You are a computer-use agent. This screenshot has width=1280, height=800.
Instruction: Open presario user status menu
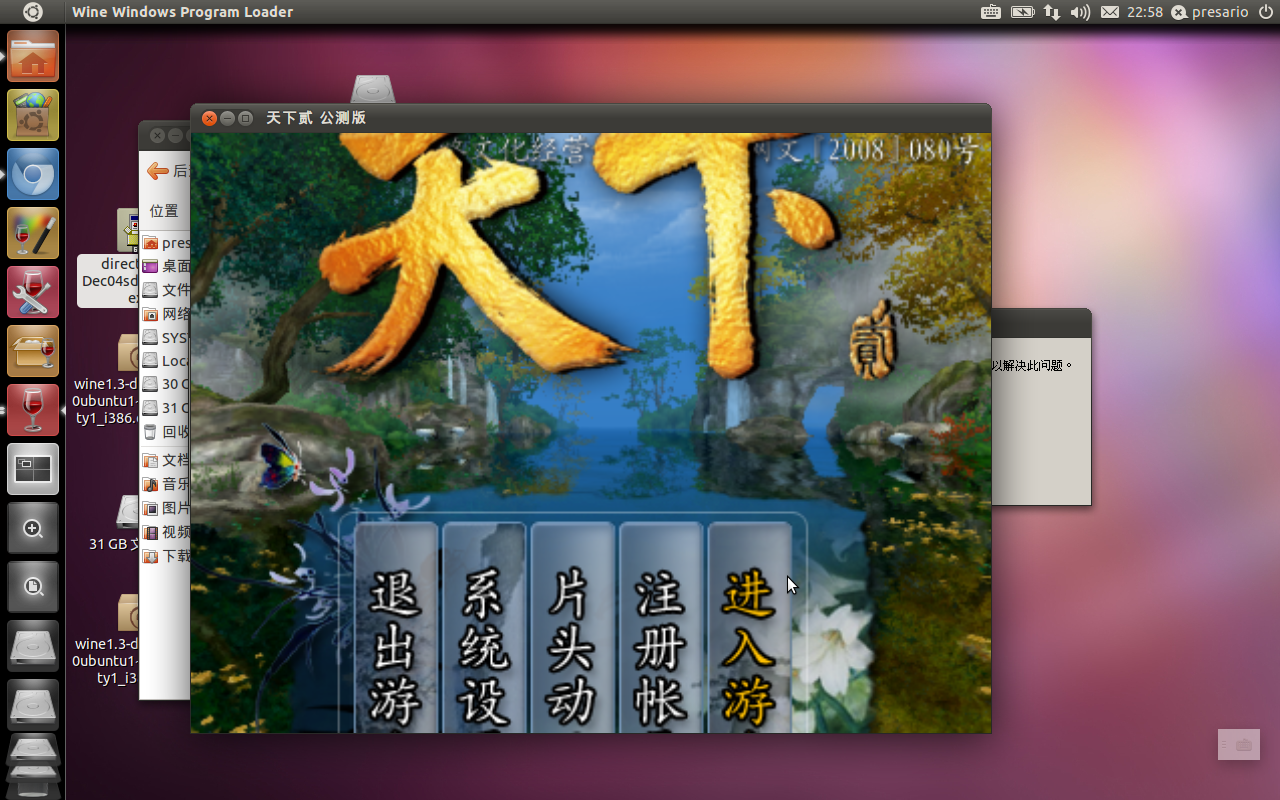pos(1210,12)
